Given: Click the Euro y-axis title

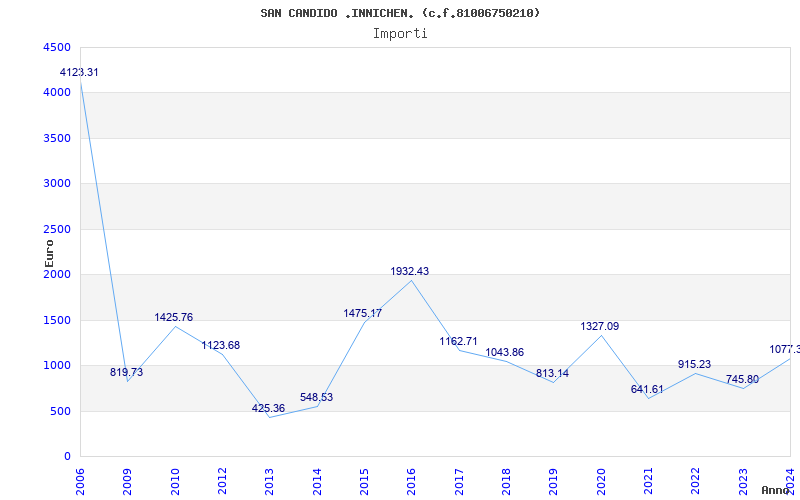Looking at the screenshot, I should tap(49, 254).
